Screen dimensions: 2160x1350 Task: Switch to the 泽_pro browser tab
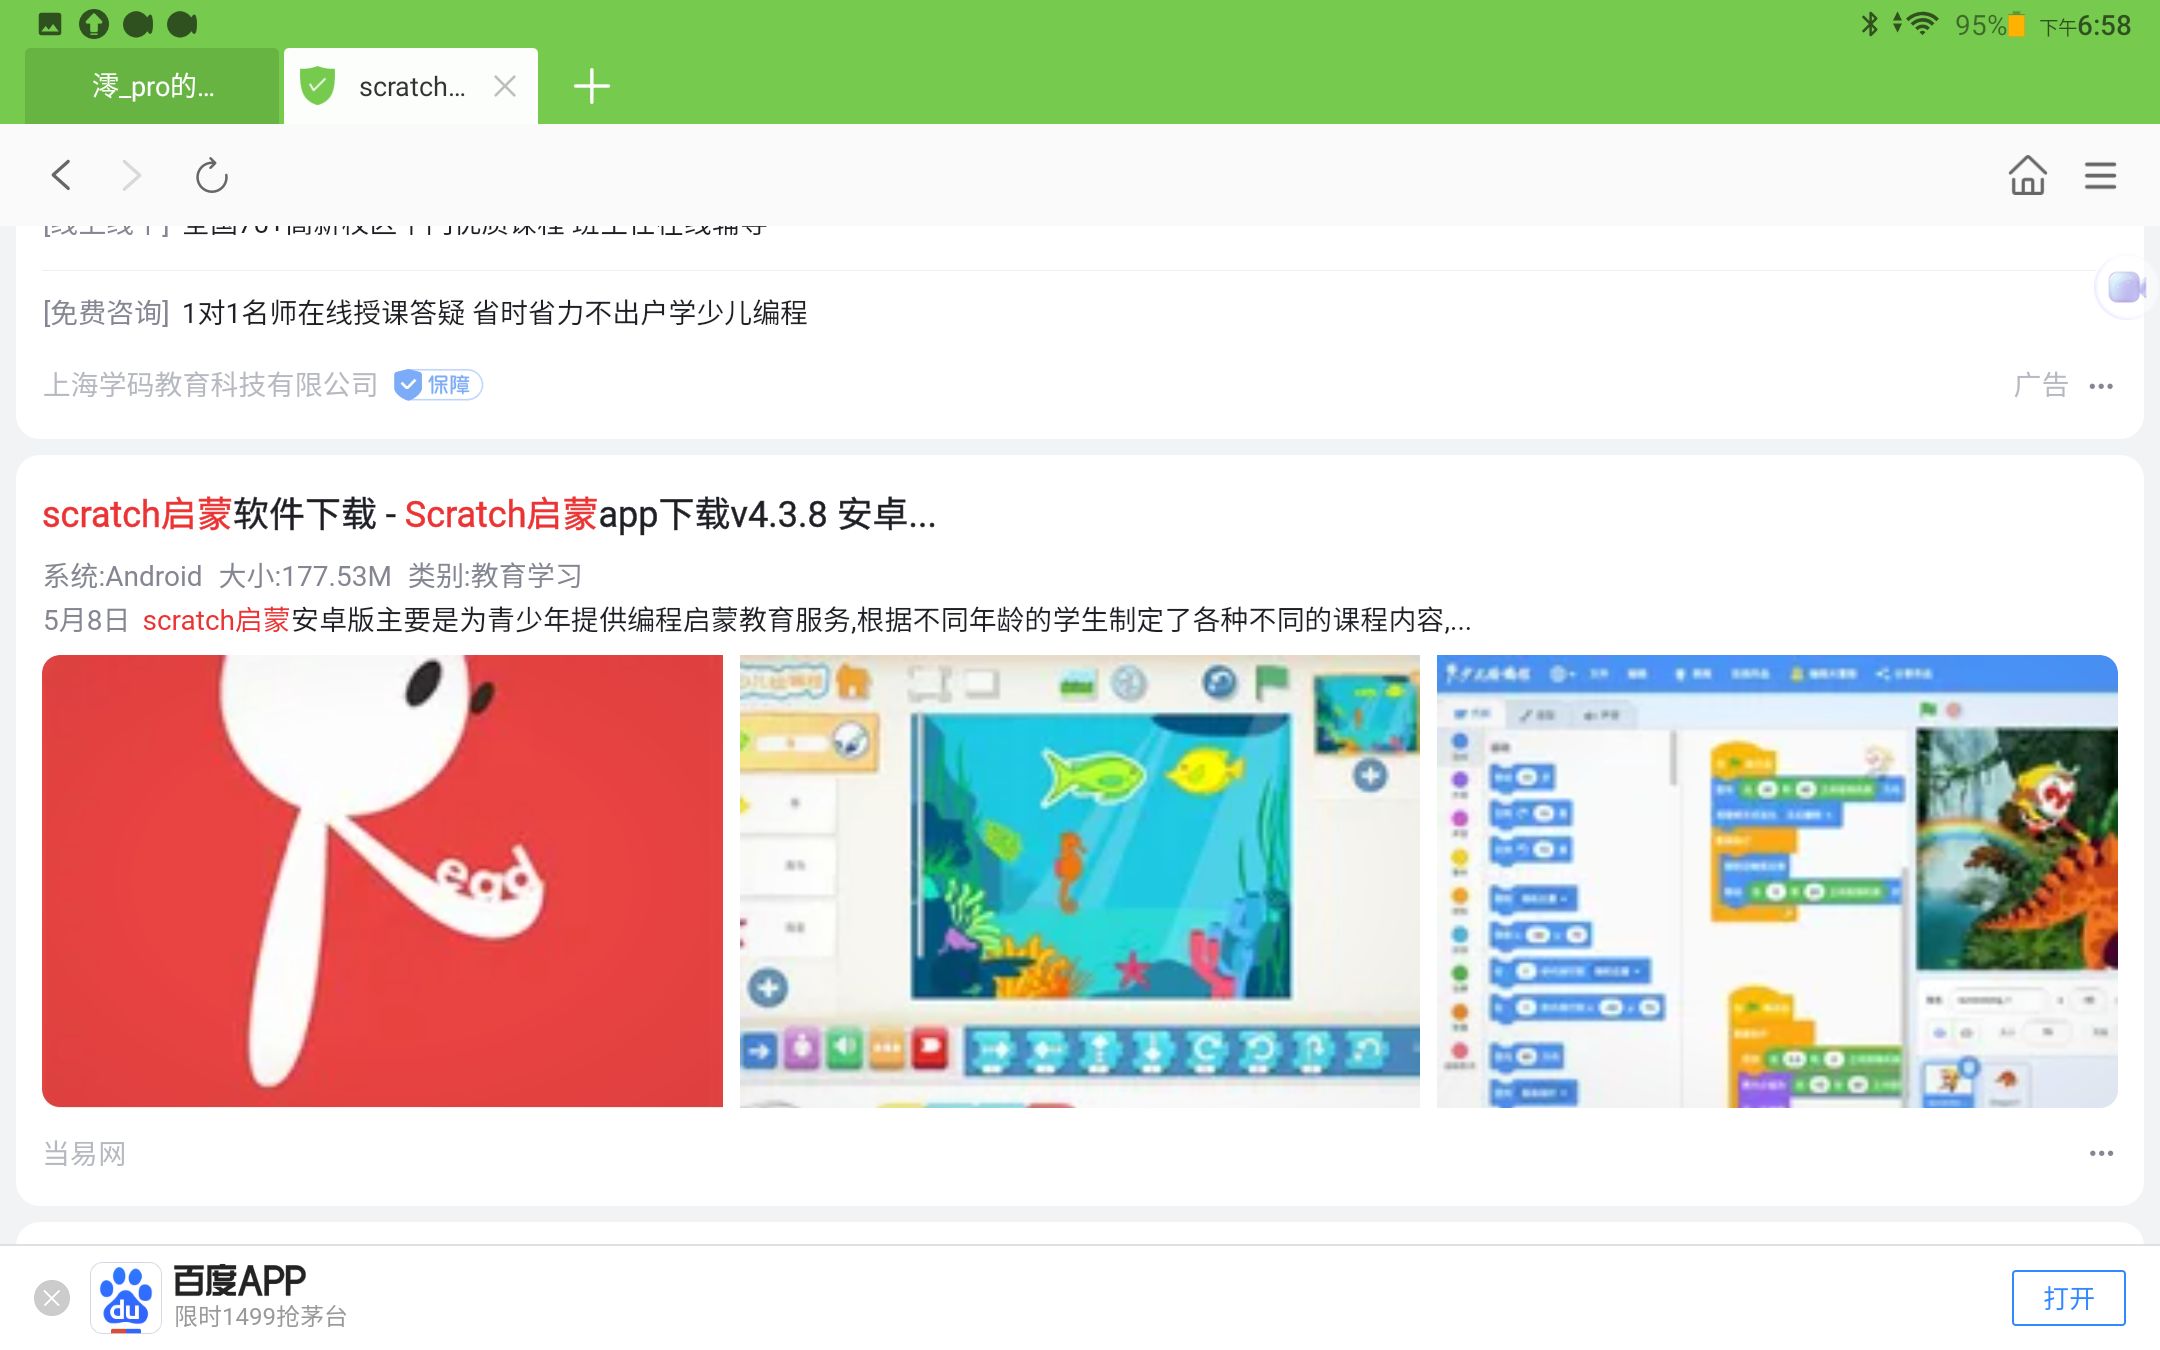pos(154,86)
